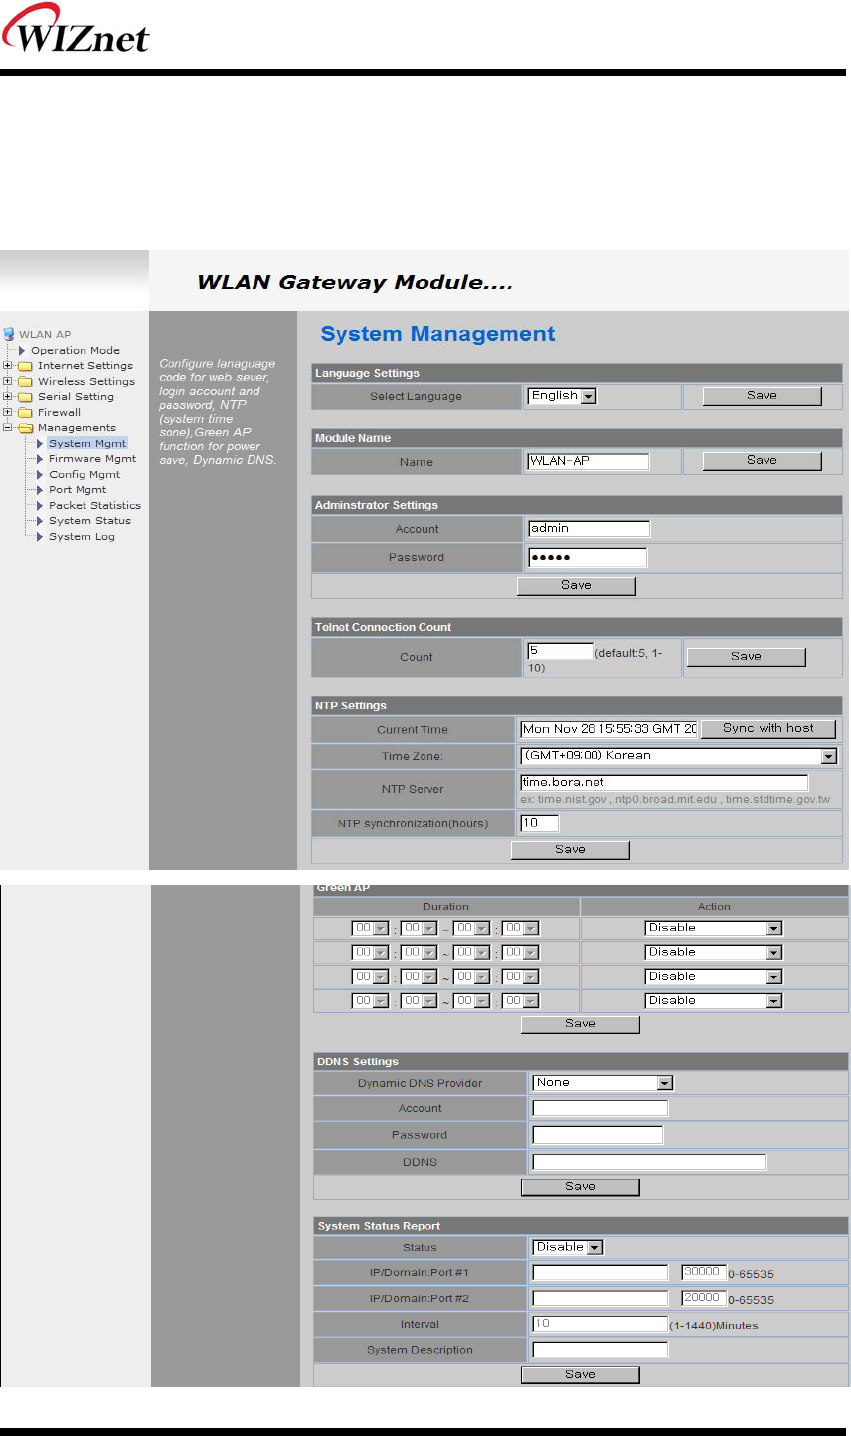The height and width of the screenshot is (1436, 851).
Task: Select System Mgmt in tree
Action: (88, 443)
